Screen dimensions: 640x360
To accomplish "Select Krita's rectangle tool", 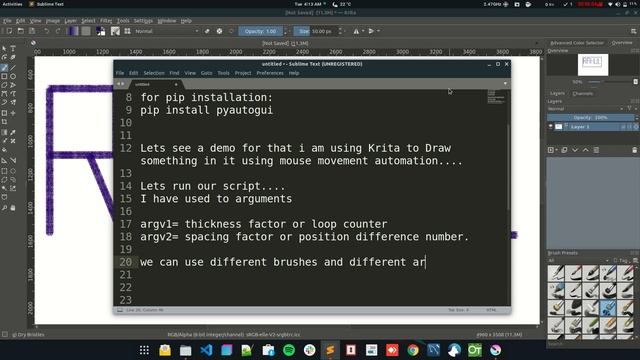I will (x=4, y=76).
